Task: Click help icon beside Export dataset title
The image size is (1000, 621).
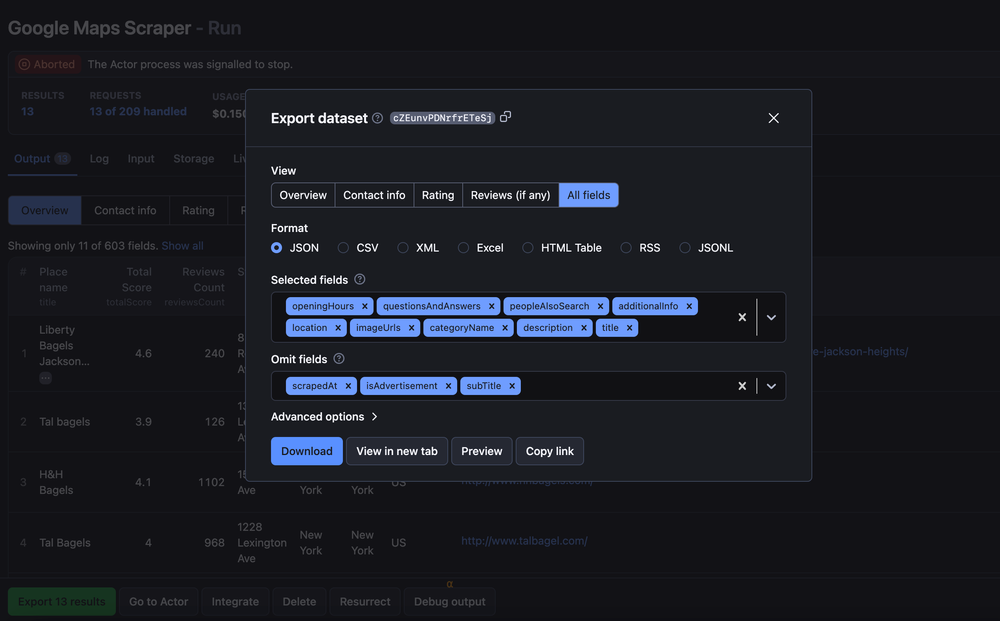Action: [x=377, y=118]
